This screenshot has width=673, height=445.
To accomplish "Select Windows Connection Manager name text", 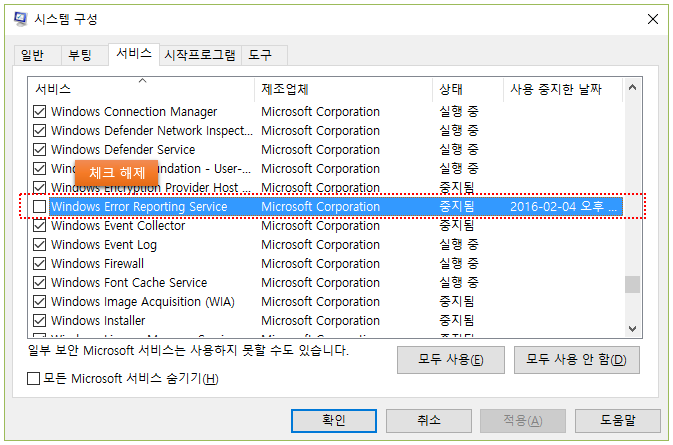I will [x=134, y=112].
